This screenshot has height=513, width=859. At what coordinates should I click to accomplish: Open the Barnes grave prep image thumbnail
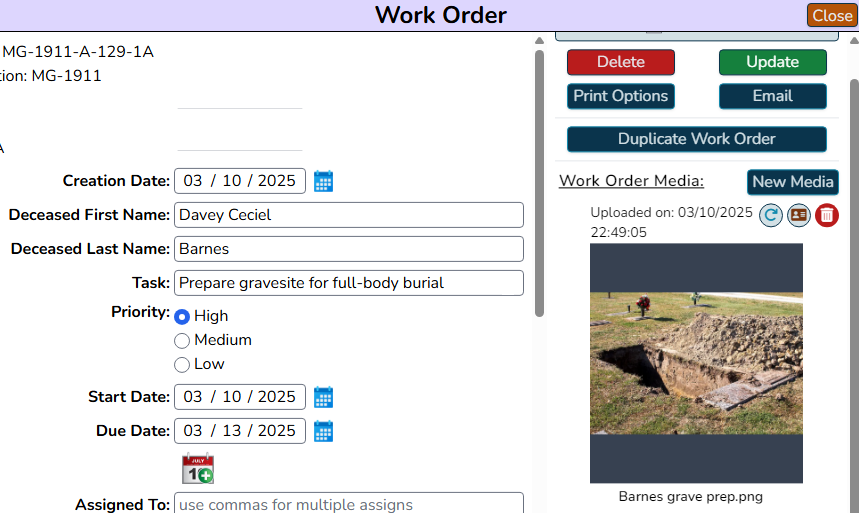click(696, 363)
